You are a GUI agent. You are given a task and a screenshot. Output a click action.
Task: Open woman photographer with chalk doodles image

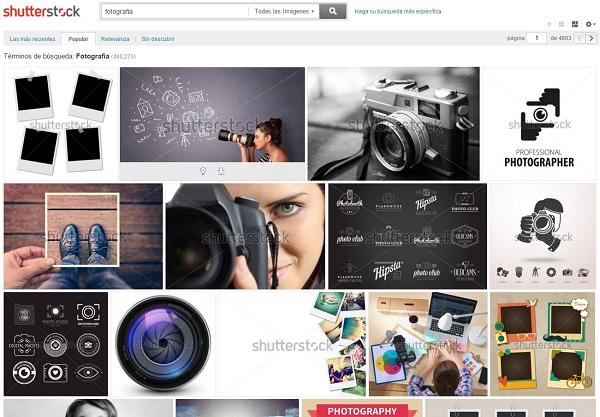pyautogui.click(x=212, y=114)
